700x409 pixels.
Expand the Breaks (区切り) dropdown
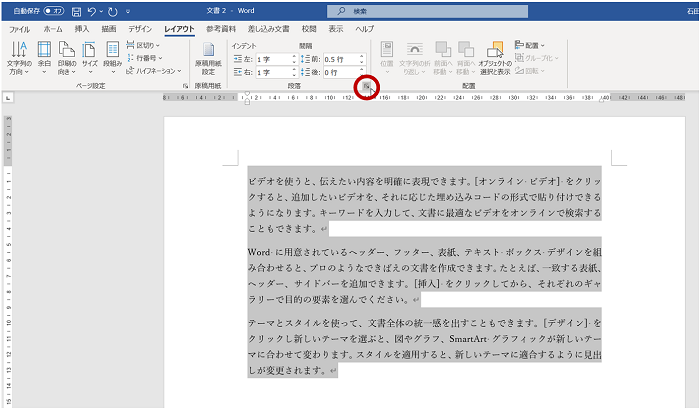pos(146,46)
